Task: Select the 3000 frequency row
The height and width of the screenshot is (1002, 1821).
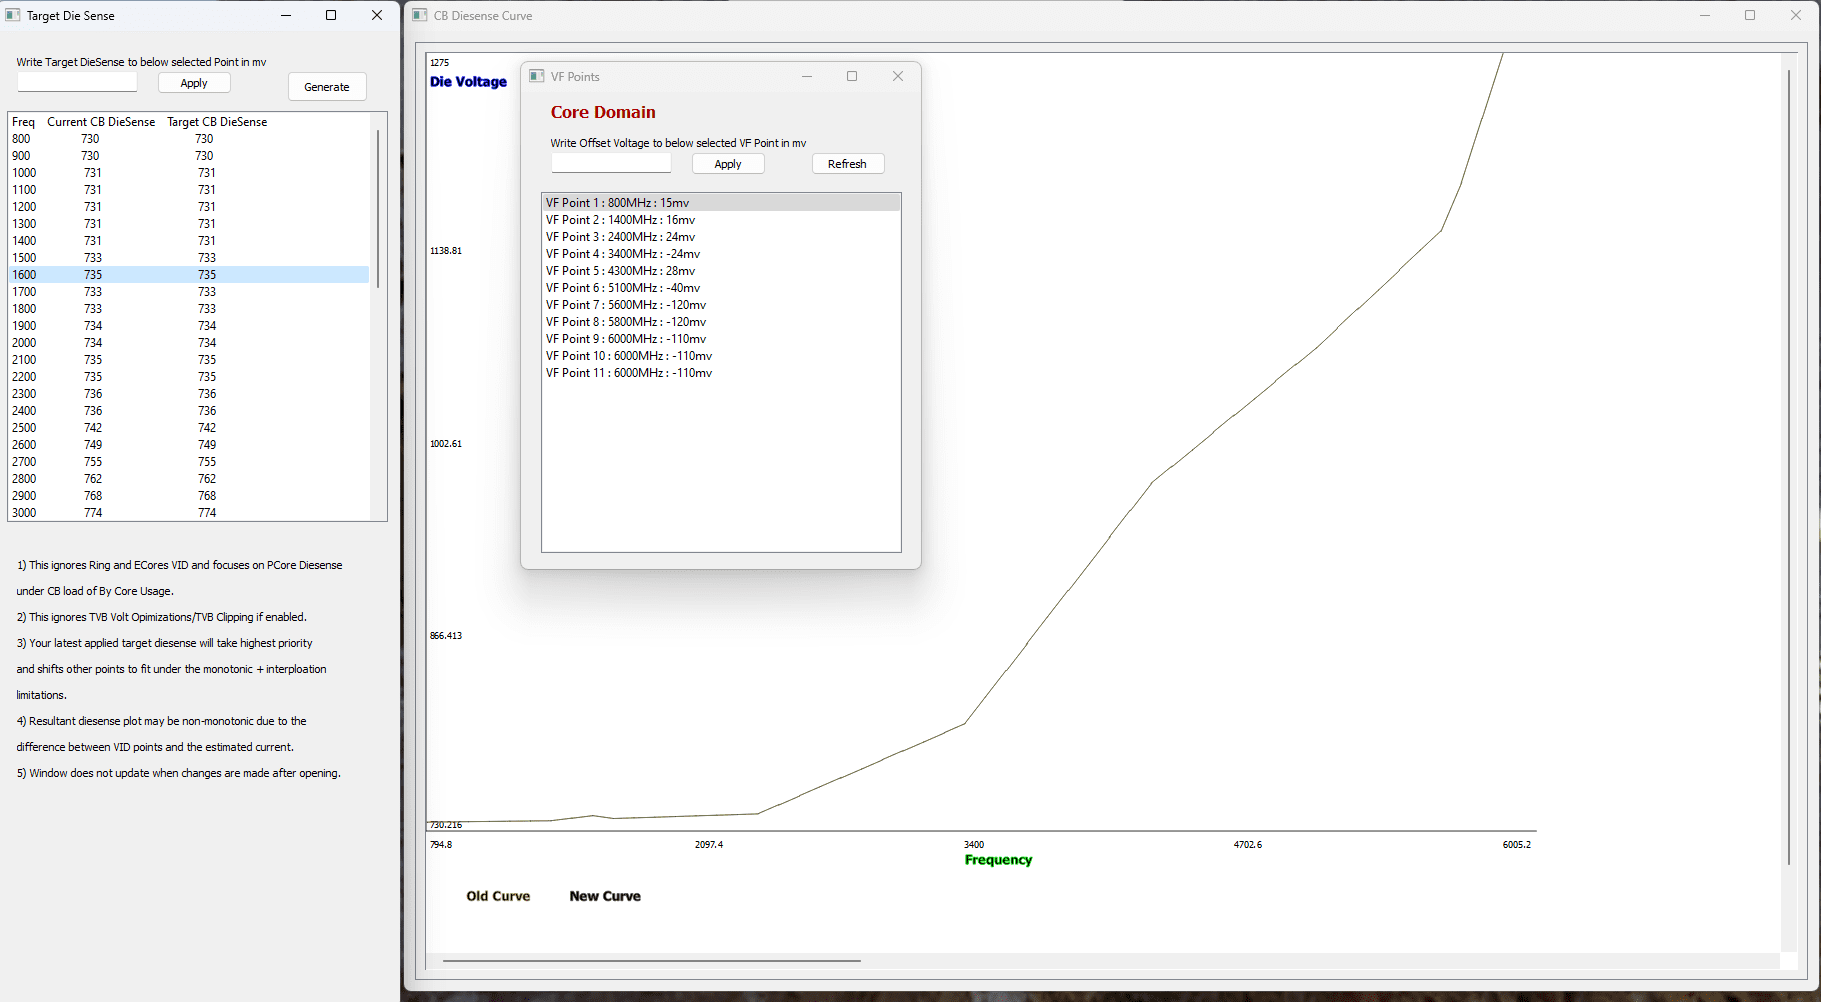Action: tap(189, 513)
